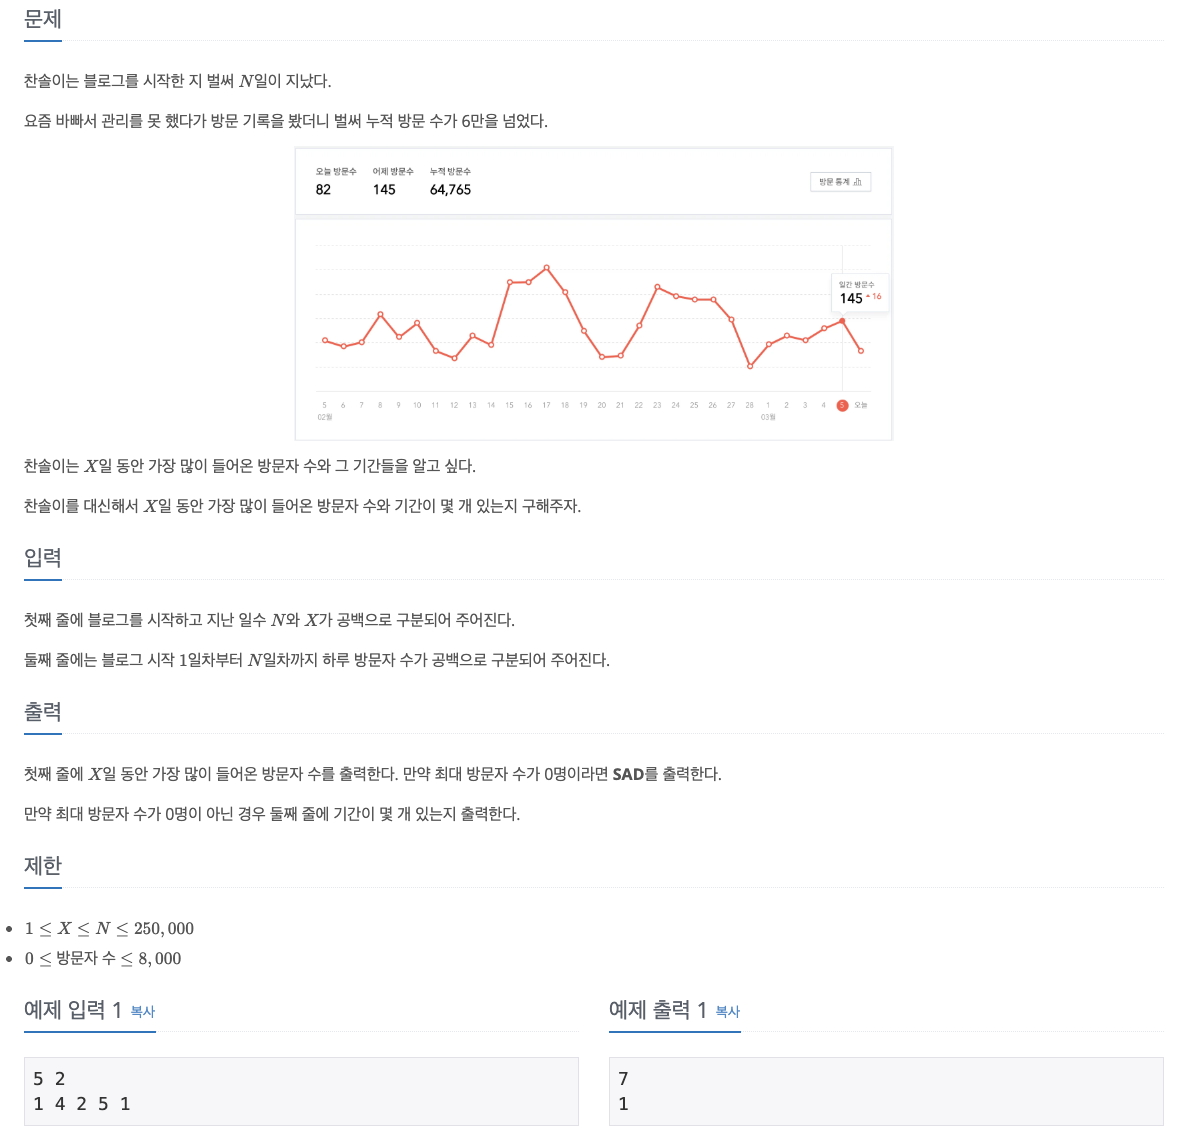The height and width of the screenshot is (1146, 1182).
Task: Copy example input with 복사 link
Action: tap(142, 1011)
